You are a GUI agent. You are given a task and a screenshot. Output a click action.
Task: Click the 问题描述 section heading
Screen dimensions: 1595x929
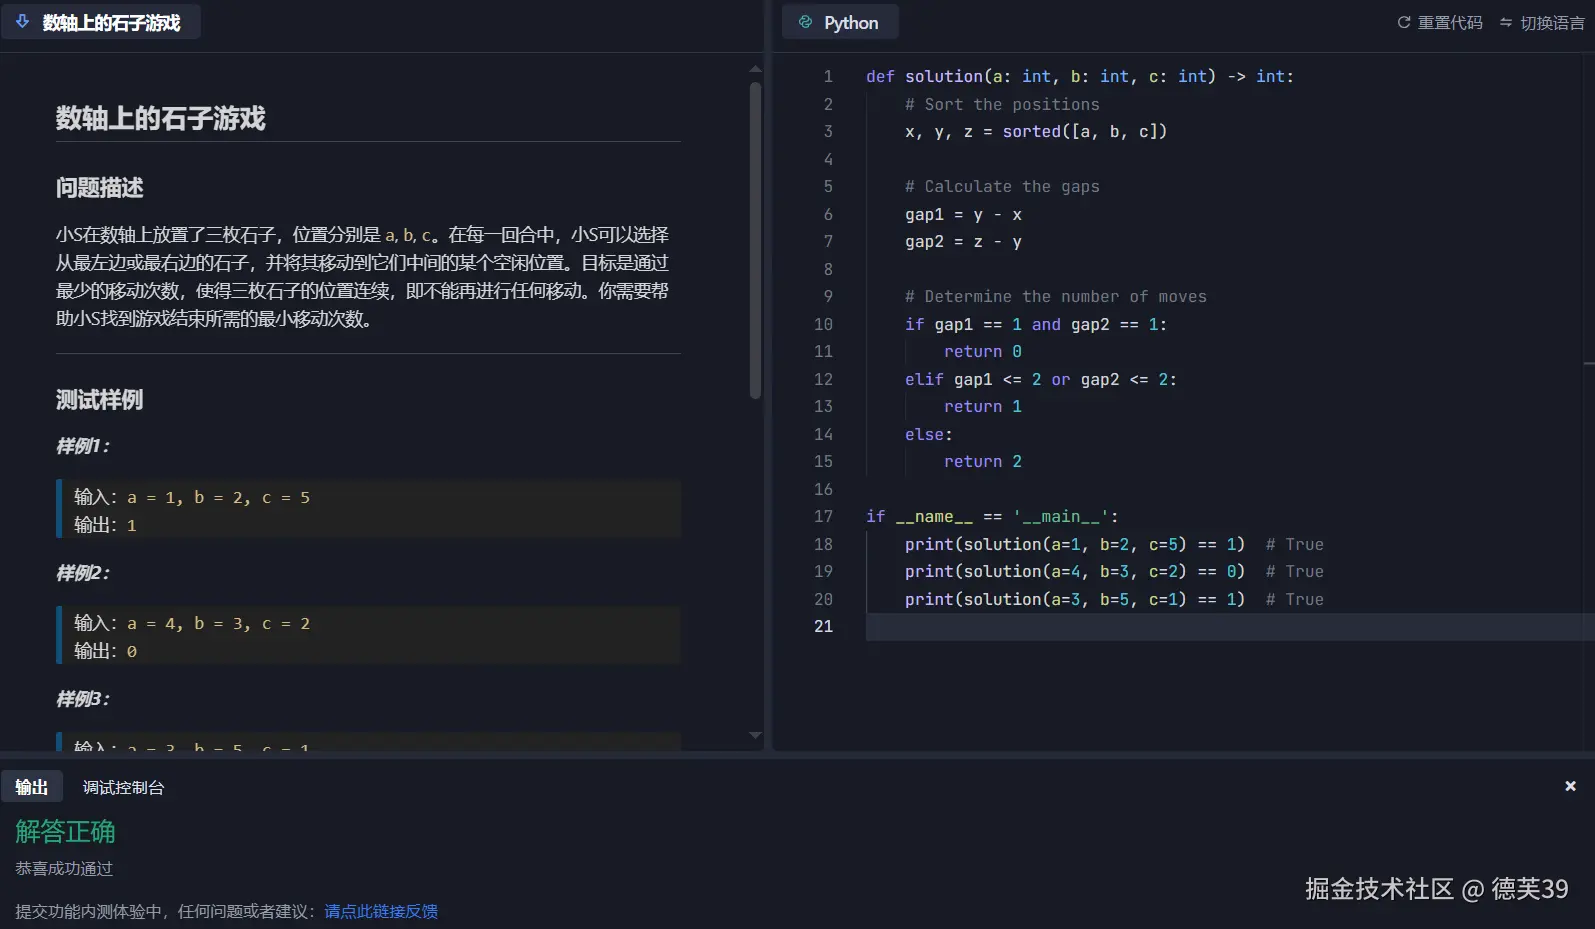[x=100, y=188]
